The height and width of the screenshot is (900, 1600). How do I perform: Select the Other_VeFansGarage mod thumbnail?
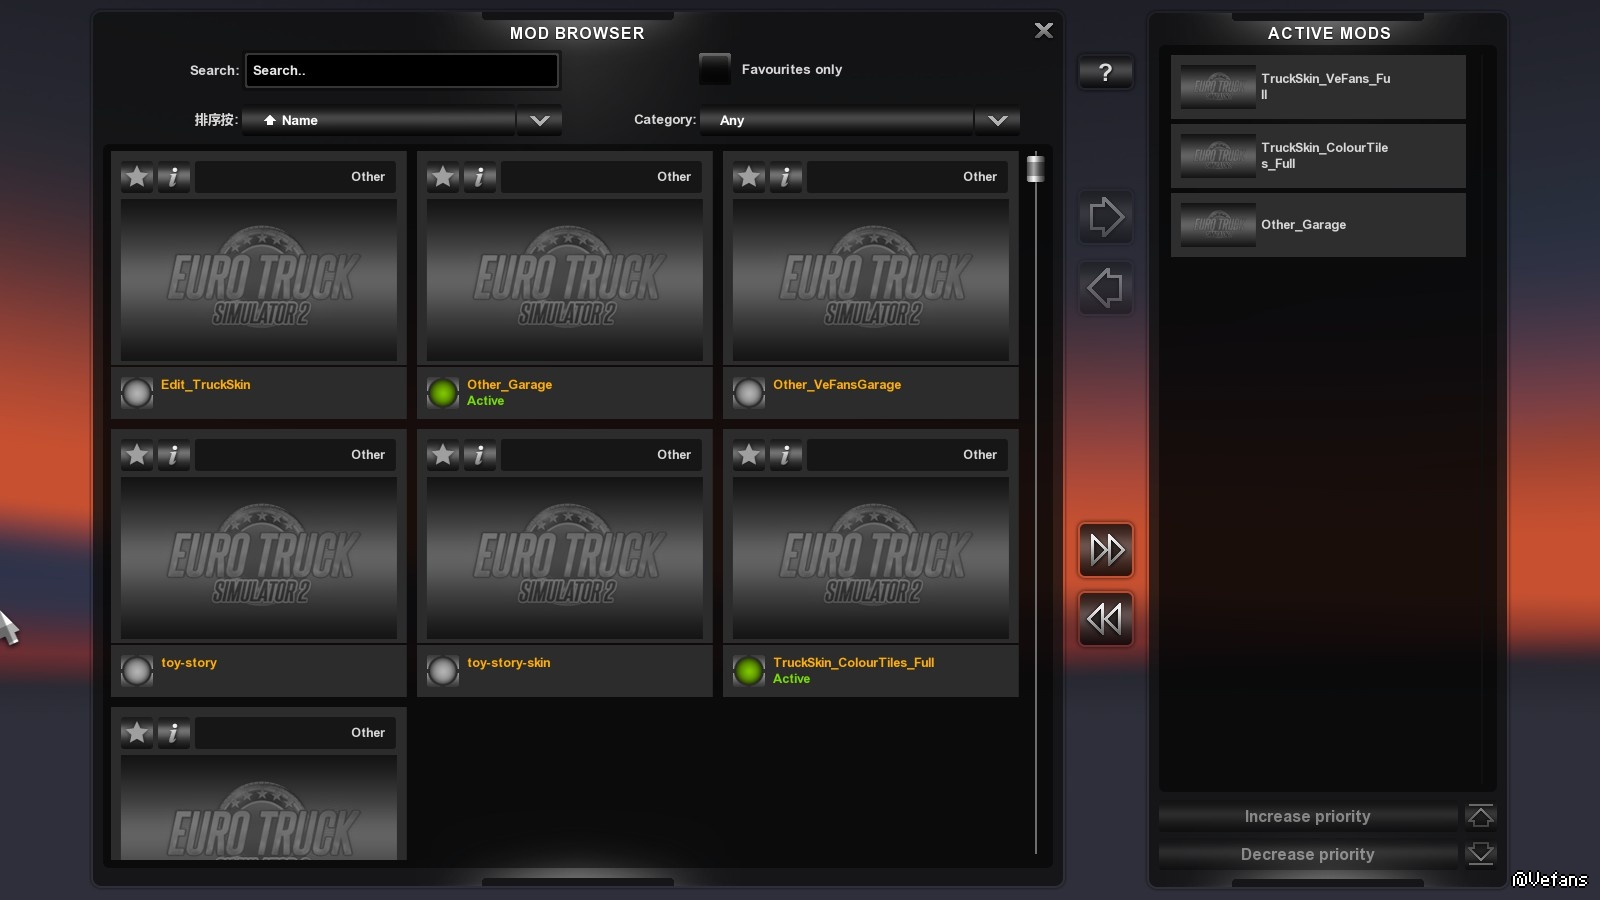tap(871, 280)
